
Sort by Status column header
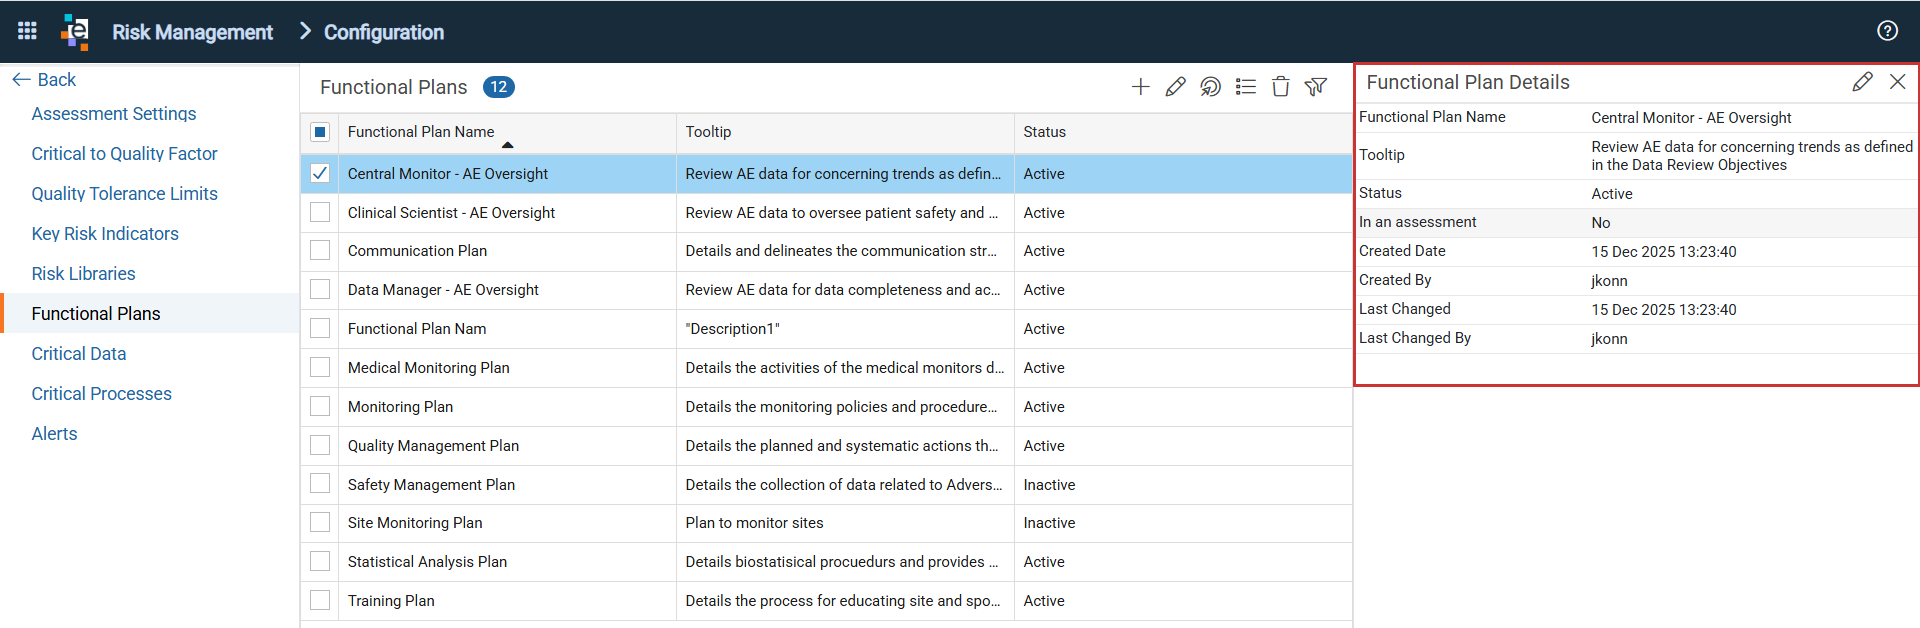[x=1044, y=132]
